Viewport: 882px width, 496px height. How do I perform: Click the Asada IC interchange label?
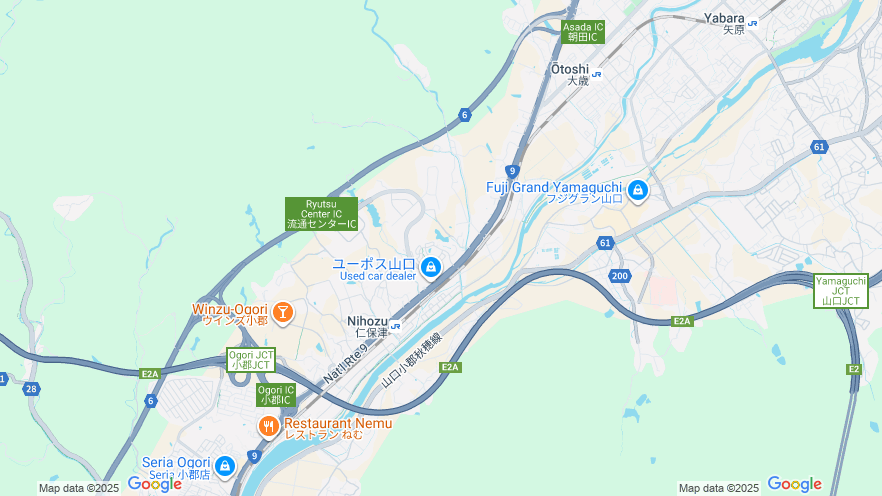pyautogui.click(x=583, y=32)
